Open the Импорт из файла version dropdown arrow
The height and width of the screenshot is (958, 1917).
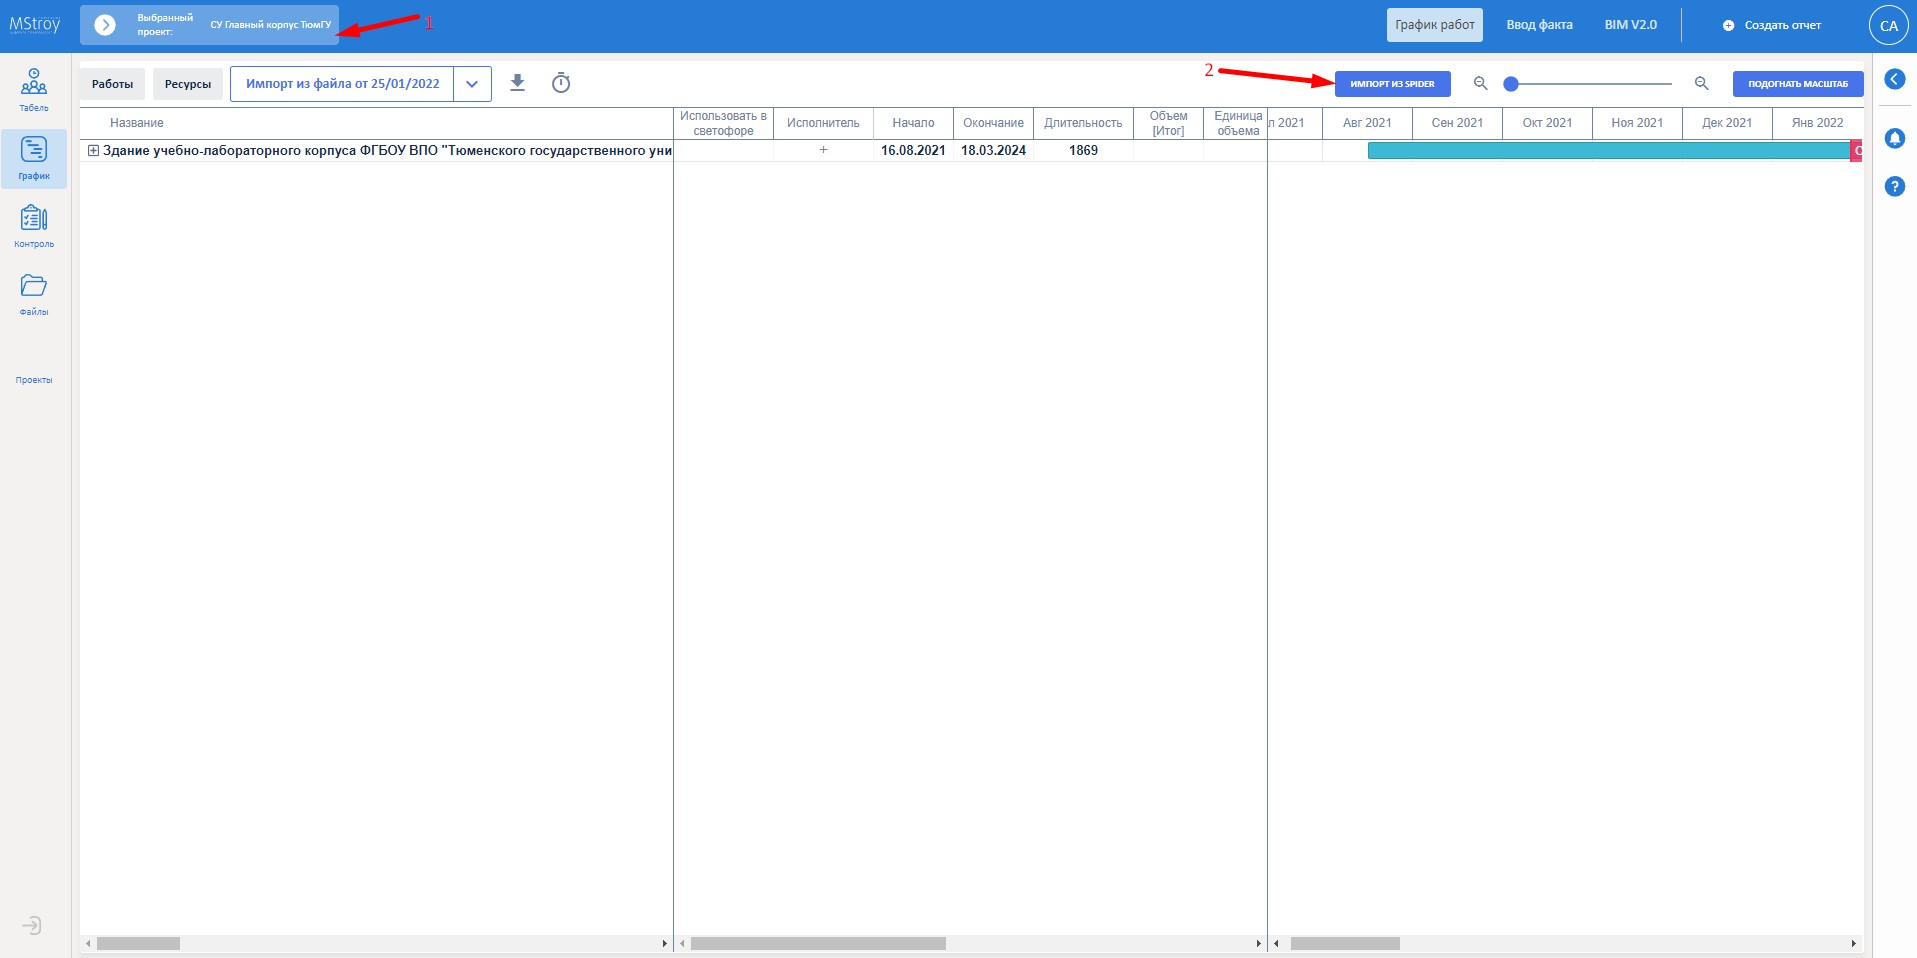472,84
